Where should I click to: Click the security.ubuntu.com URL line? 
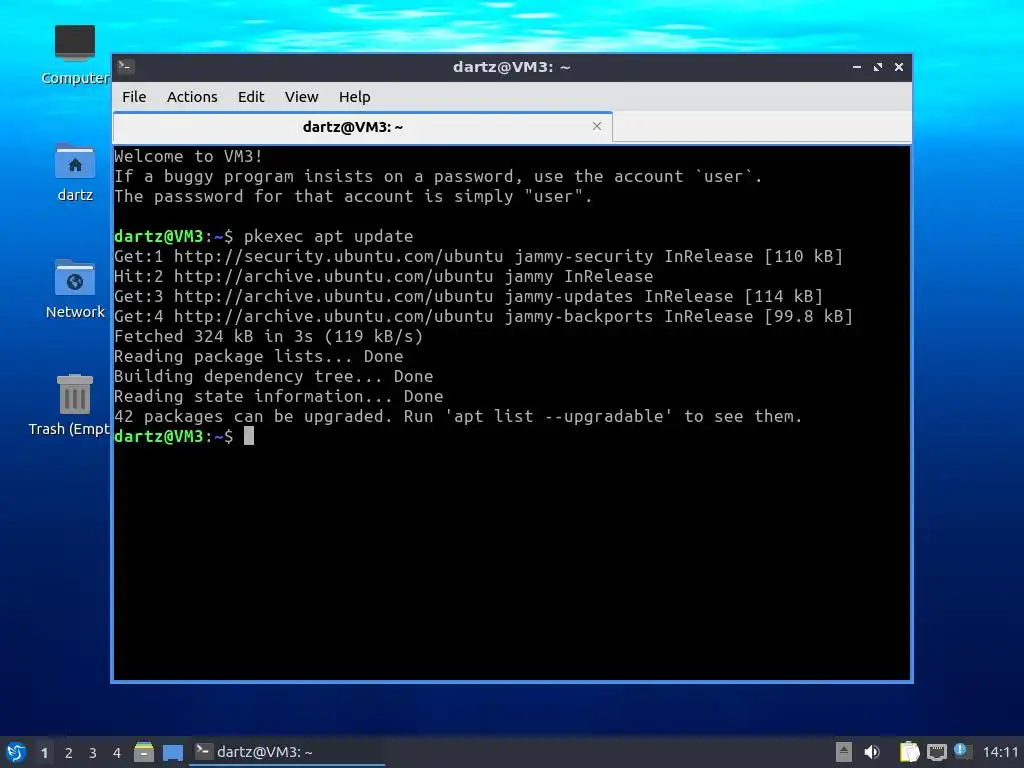point(479,256)
